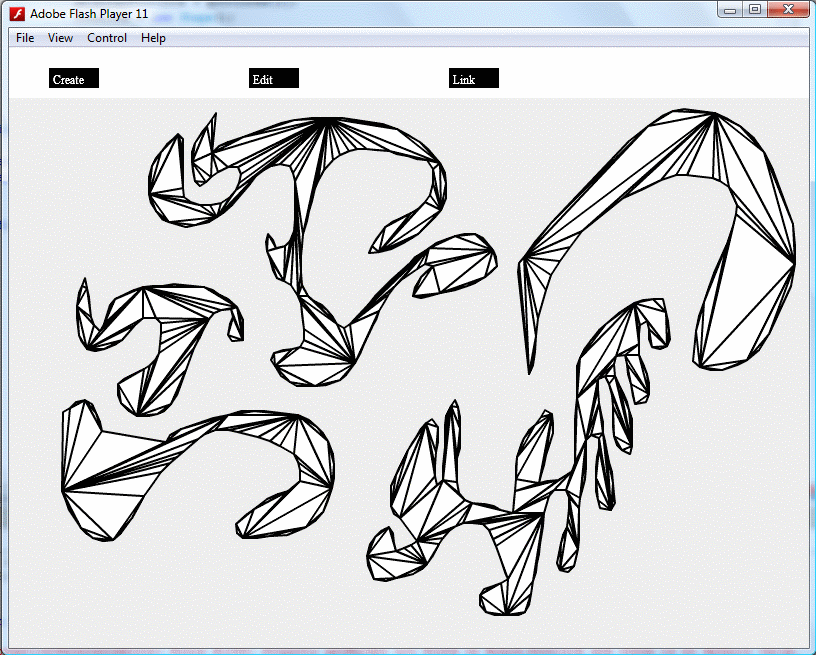The width and height of the screenshot is (816, 655).
Task: Click the fan vertex atop the central polygon
Action: tap(327, 120)
